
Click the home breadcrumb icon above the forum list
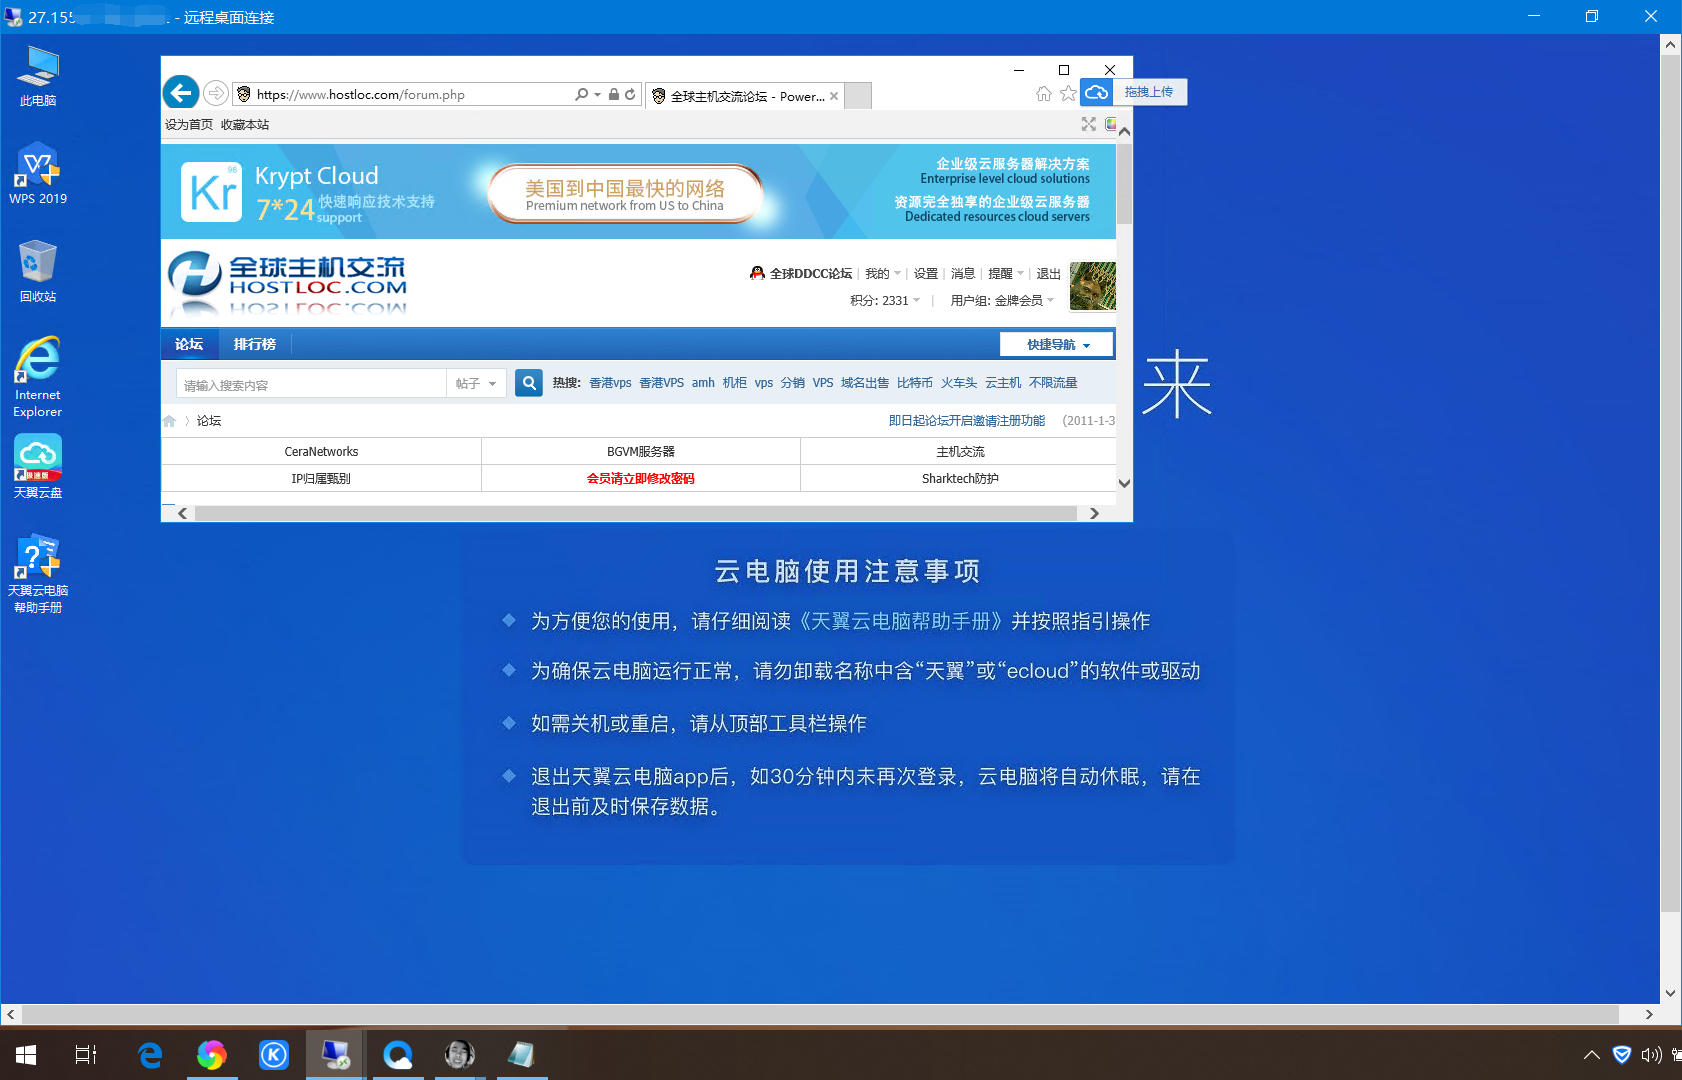169,420
